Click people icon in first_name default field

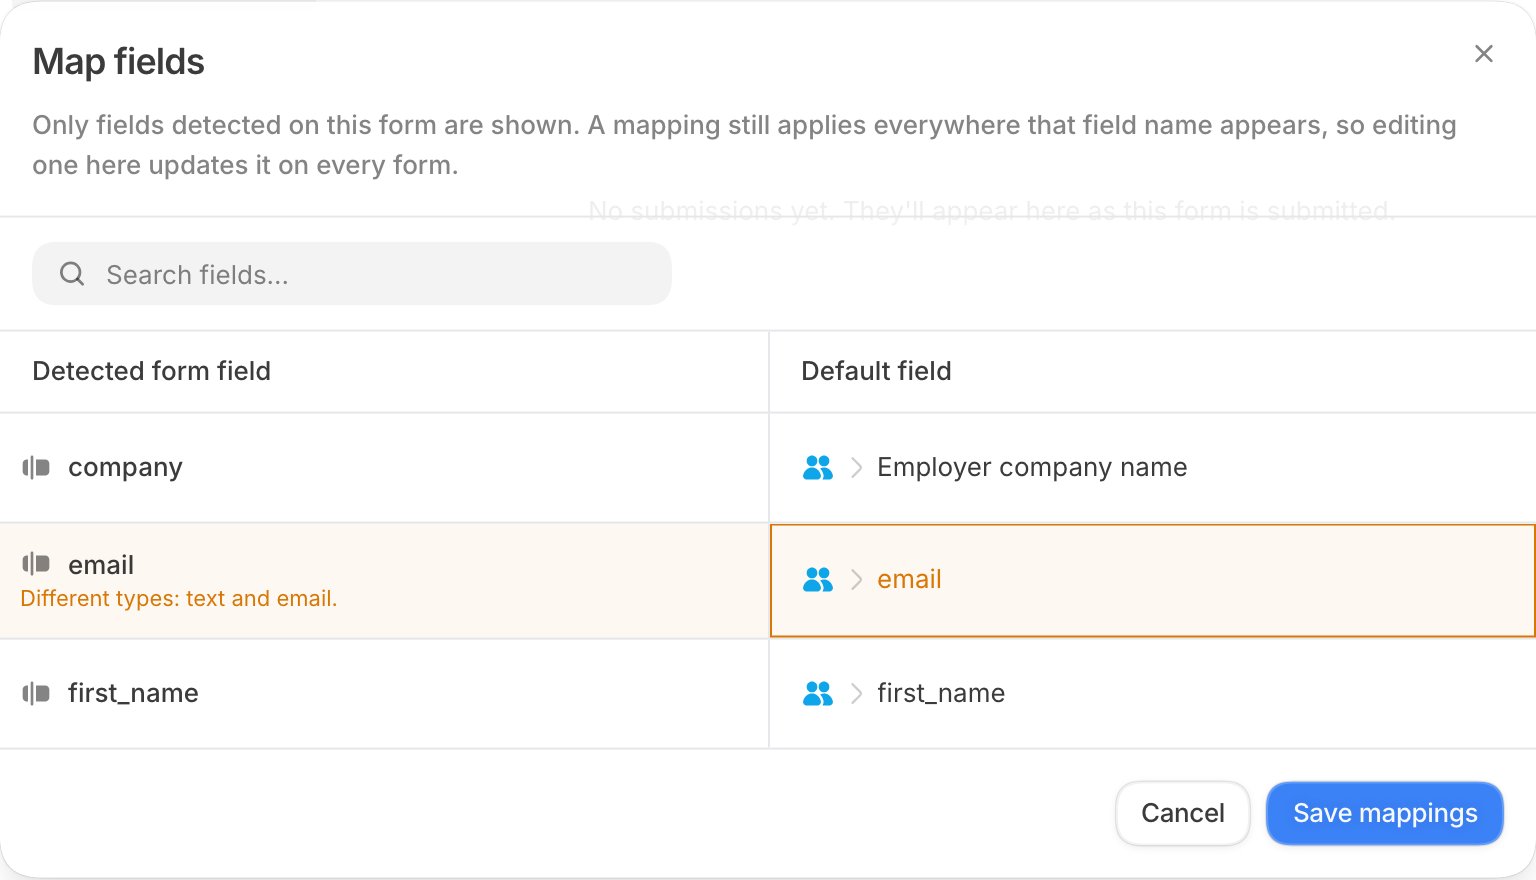coord(818,693)
